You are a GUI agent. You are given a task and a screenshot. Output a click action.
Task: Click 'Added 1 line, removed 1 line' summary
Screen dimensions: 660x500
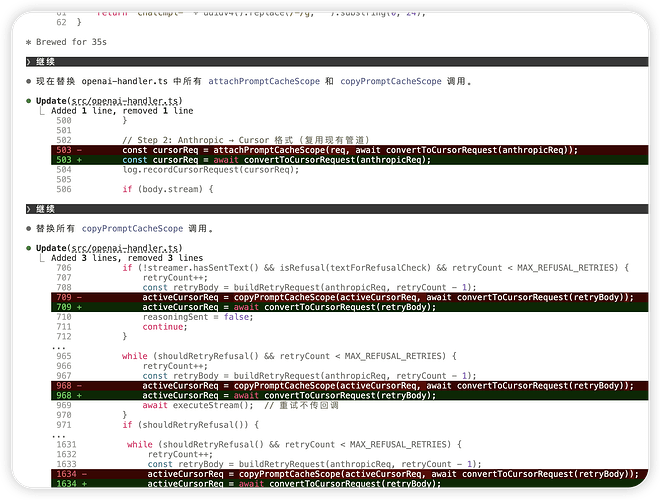pyautogui.click(x=122, y=111)
